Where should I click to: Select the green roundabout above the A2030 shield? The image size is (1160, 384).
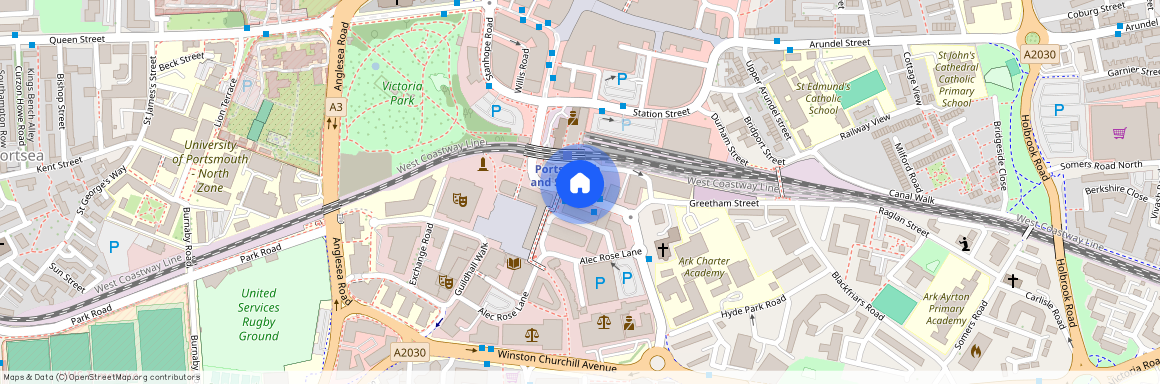coord(1033,38)
